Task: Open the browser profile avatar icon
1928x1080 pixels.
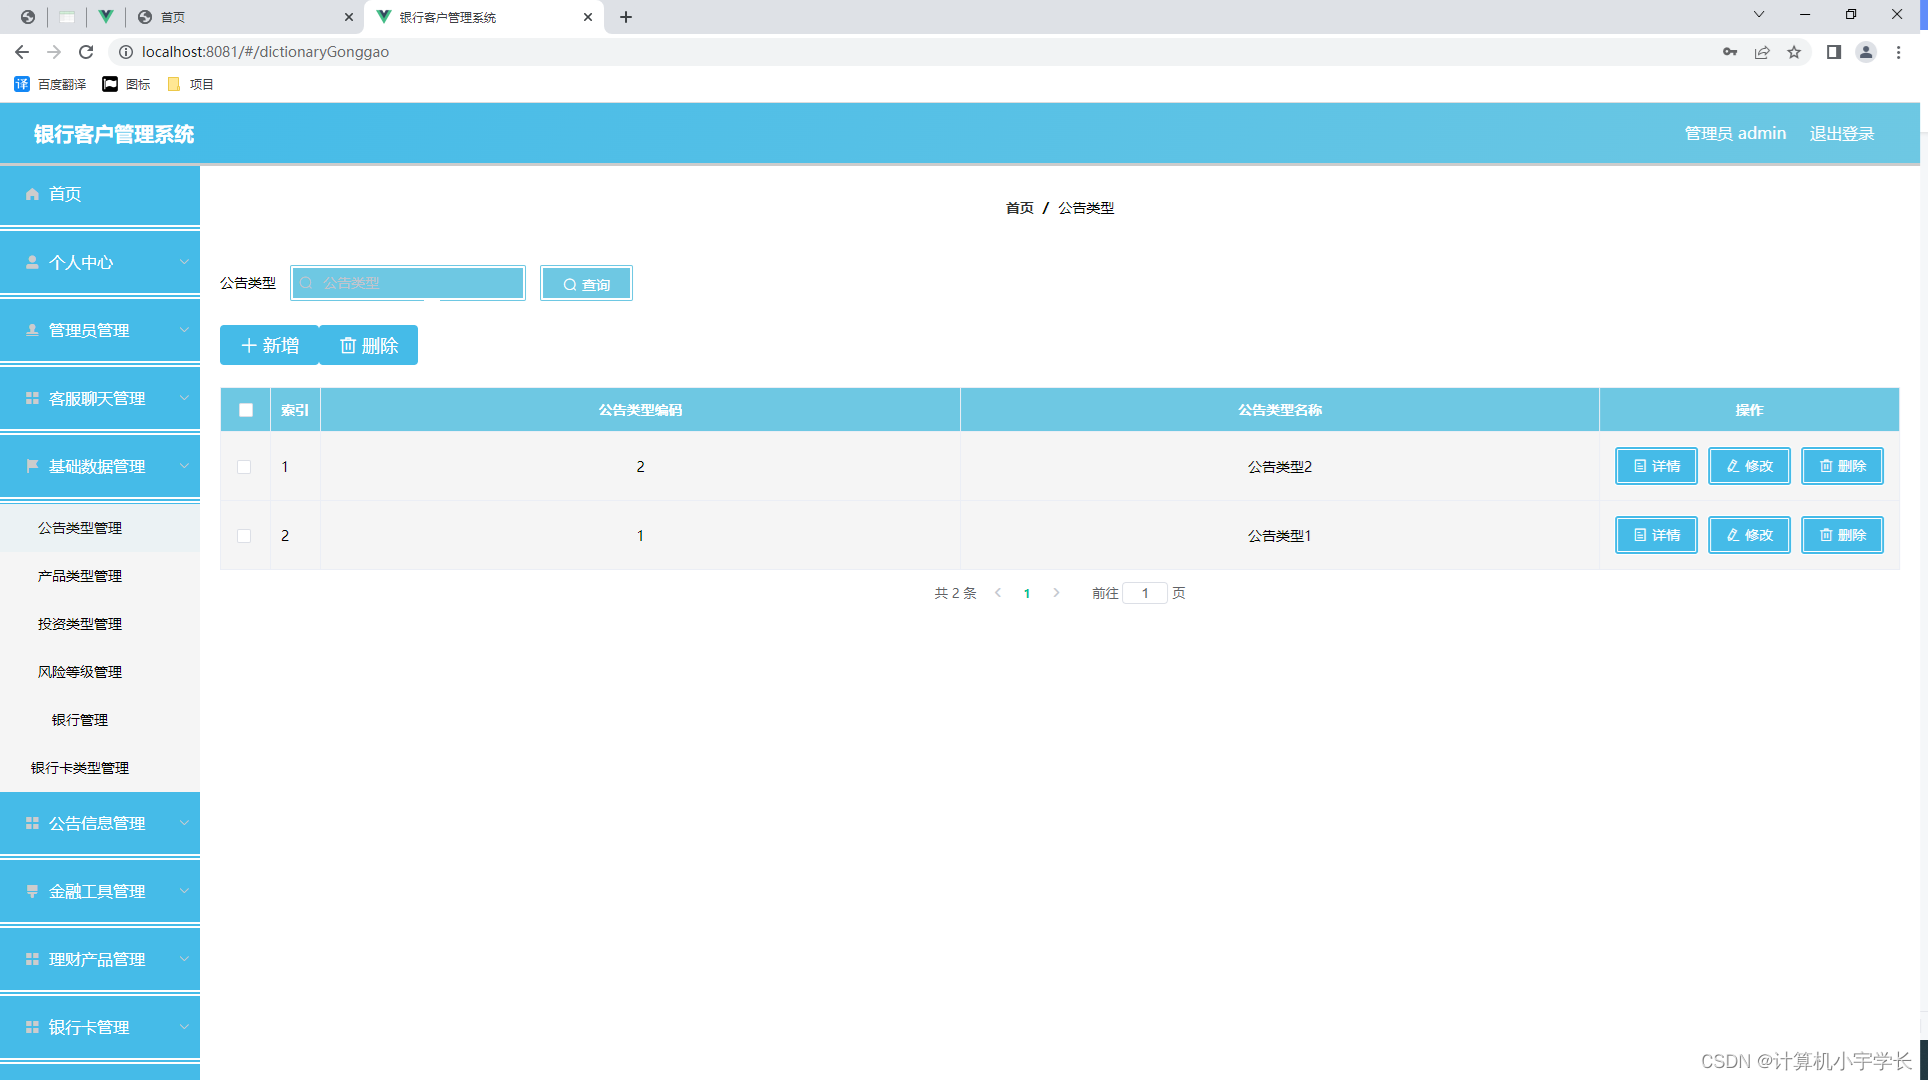Action: point(1865,52)
